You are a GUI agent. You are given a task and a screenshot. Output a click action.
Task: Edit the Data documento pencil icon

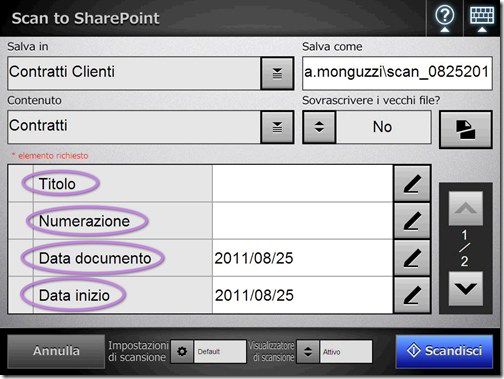pos(412,258)
